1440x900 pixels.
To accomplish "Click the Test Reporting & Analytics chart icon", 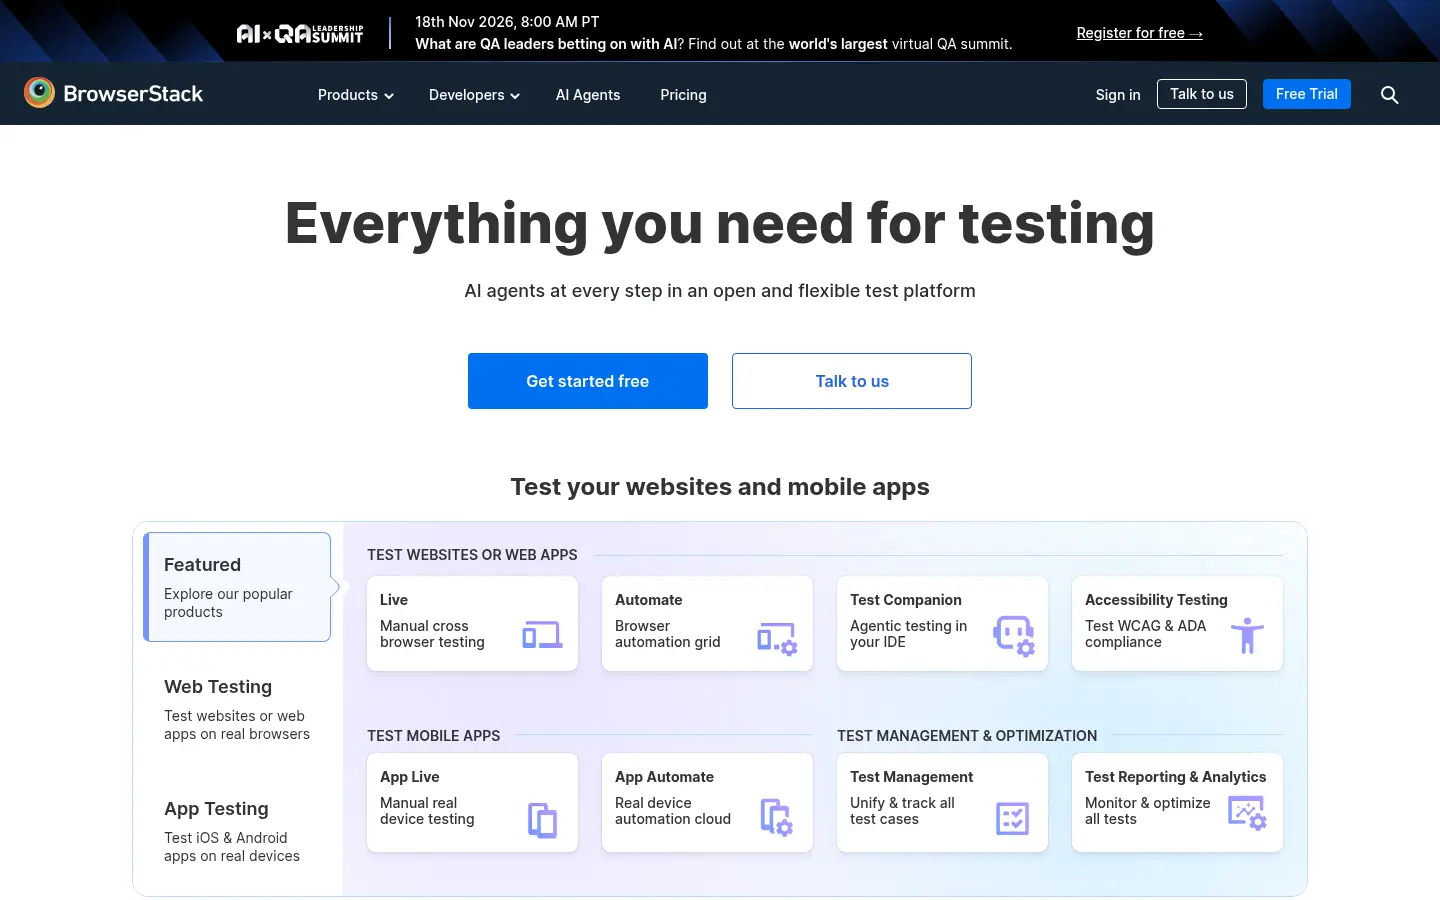I will [1247, 813].
